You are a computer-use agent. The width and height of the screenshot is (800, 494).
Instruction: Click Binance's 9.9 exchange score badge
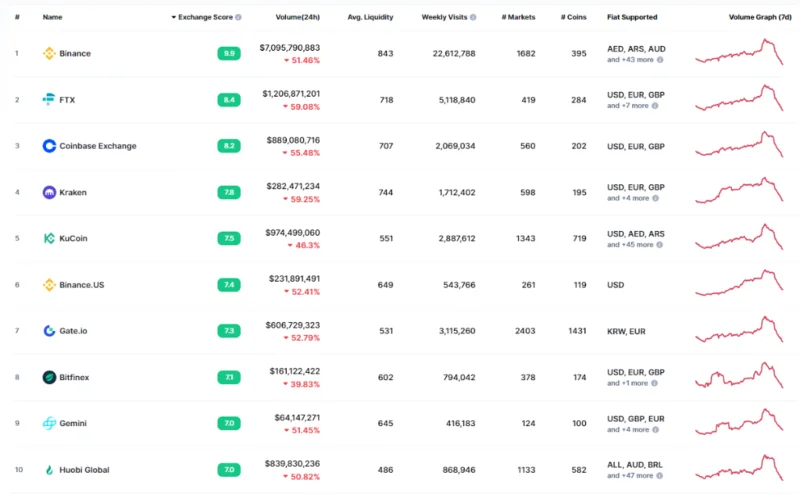[x=229, y=53]
